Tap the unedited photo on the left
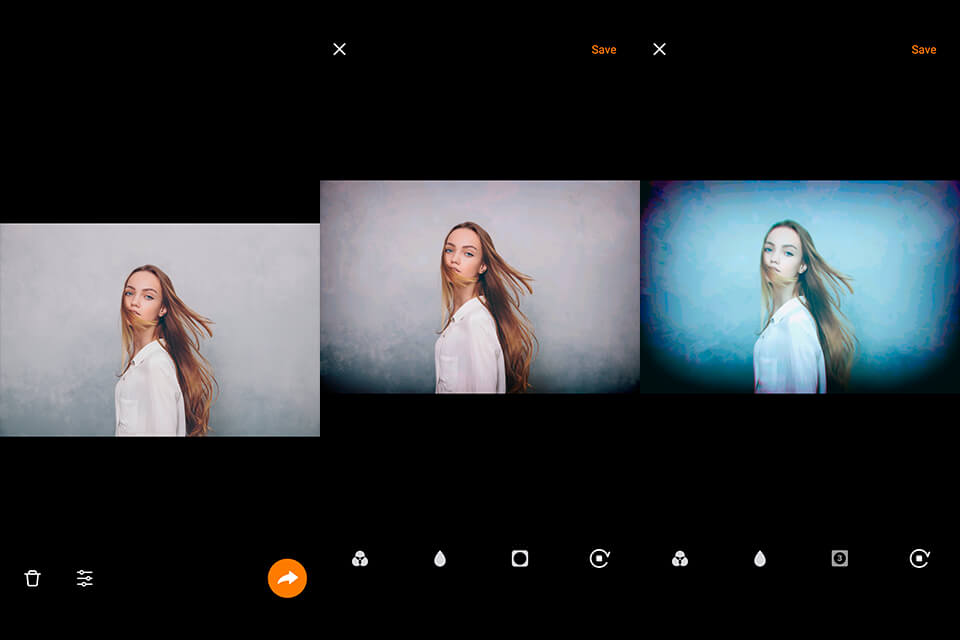This screenshot has height=640, width=960. click(160, 330)
